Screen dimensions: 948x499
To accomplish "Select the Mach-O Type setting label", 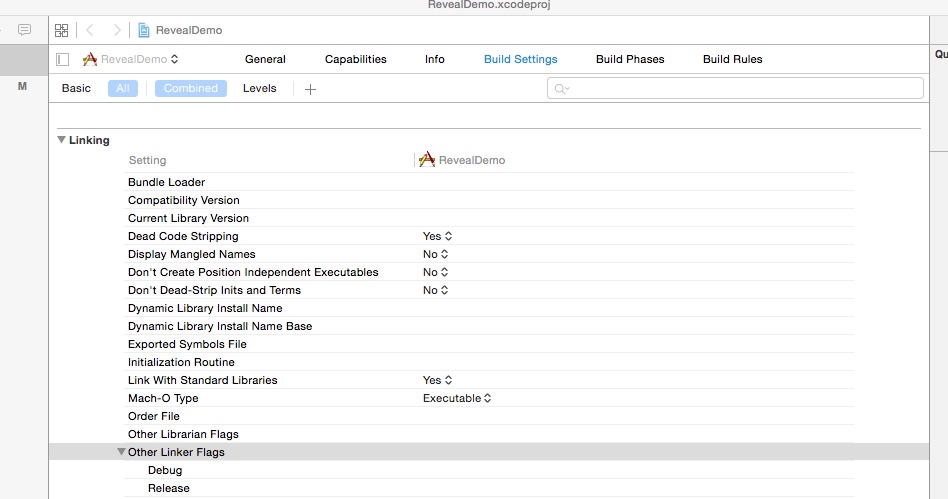I will (x=163, y=398).
